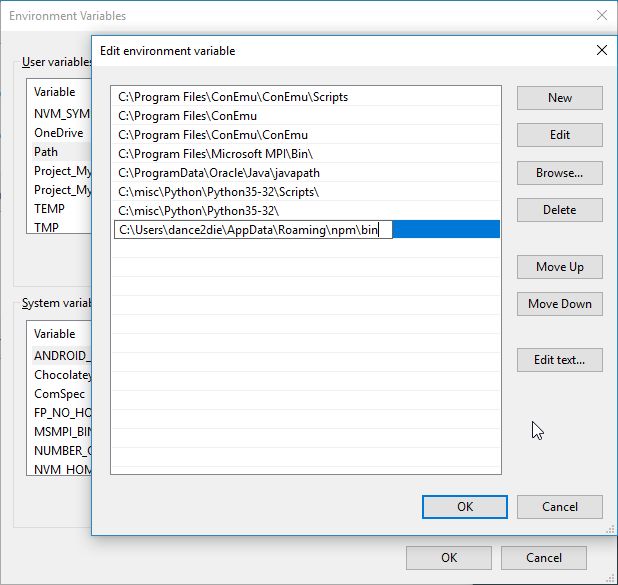
Task: Move the selected entry up
Action: click(559, 267)
